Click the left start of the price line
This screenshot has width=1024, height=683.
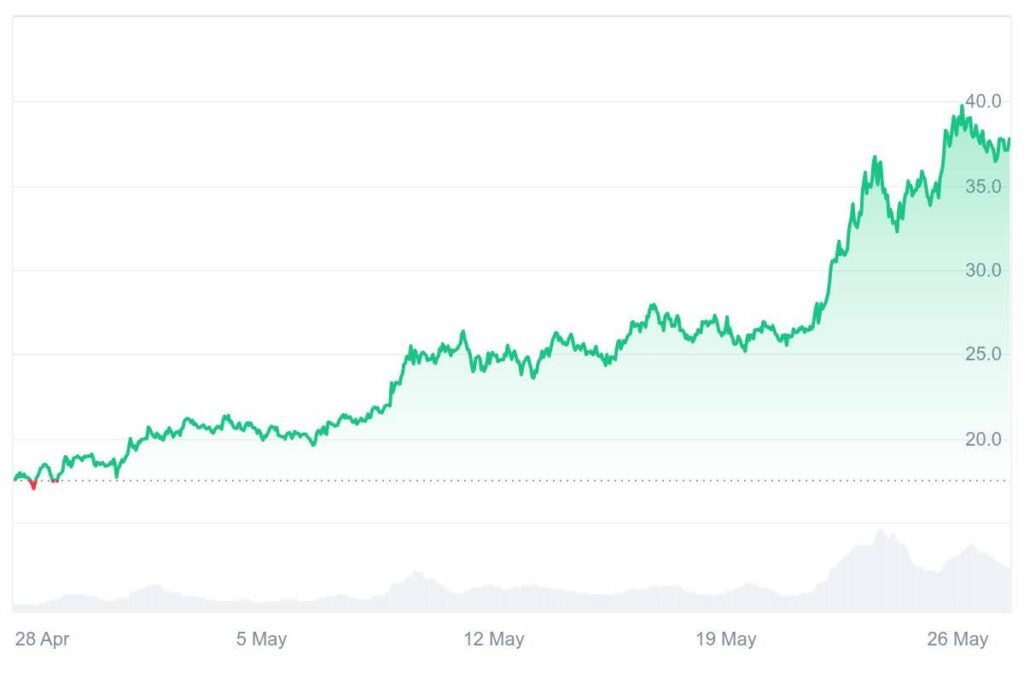(x=15, y=479)
